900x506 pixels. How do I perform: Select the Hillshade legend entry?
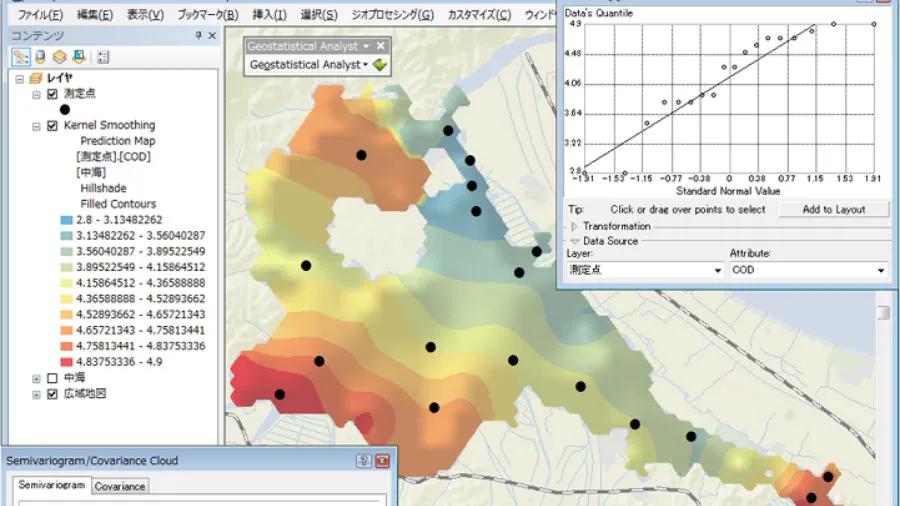pyautogui.click(x=103, y=188)
